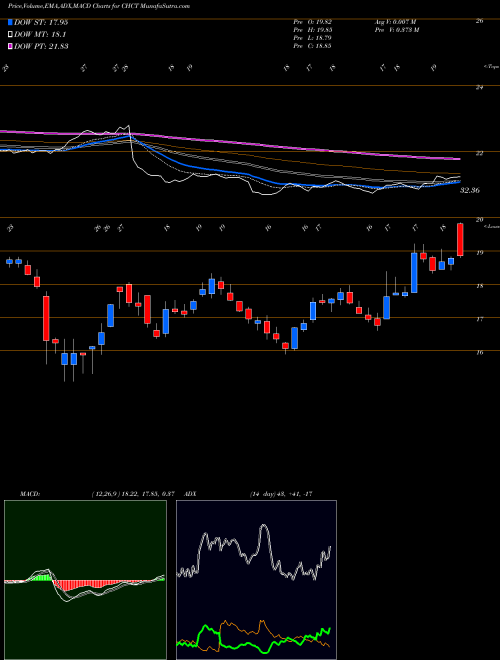Select the 'Pre C: 18.85' value
500x660 pixels.
pyautogui.click(x=313, y=46)
